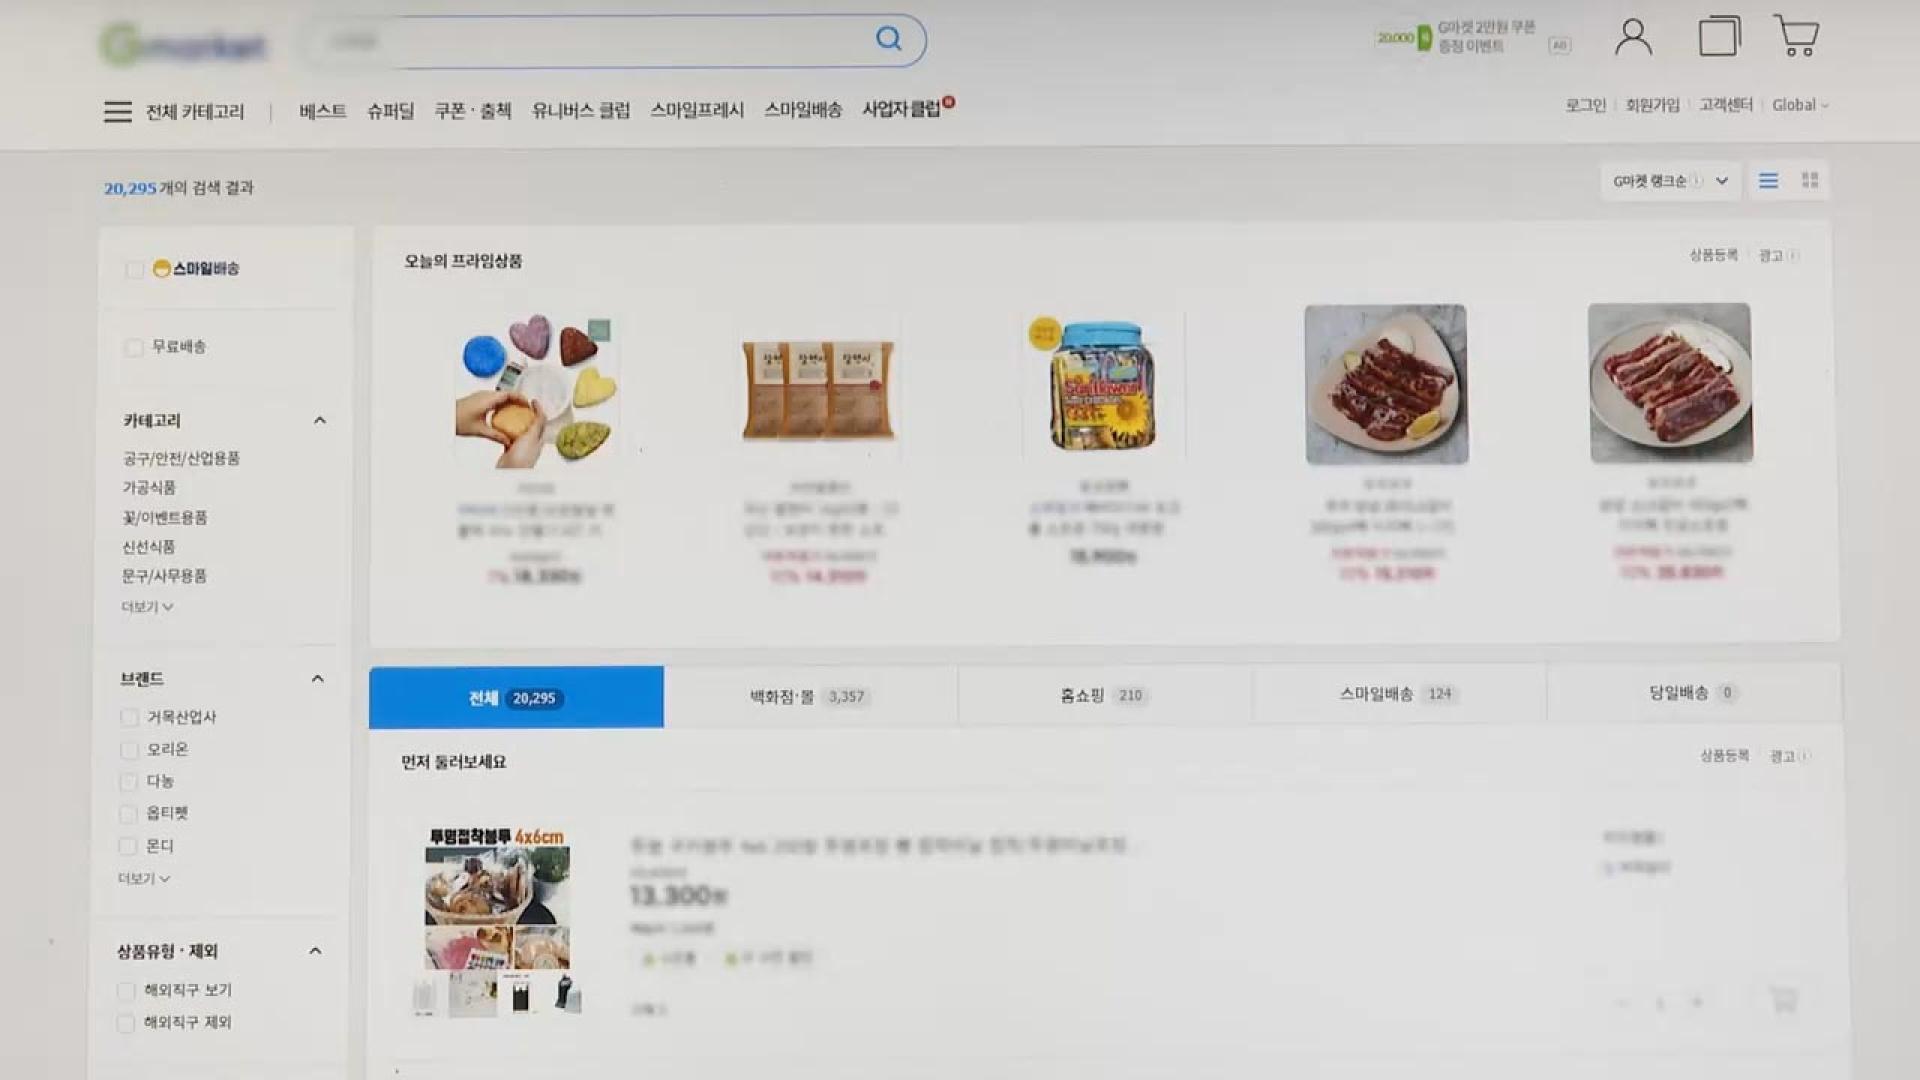Switch to list view layout
This screenshot has height=1080, width=1920.
point(1768,181)
